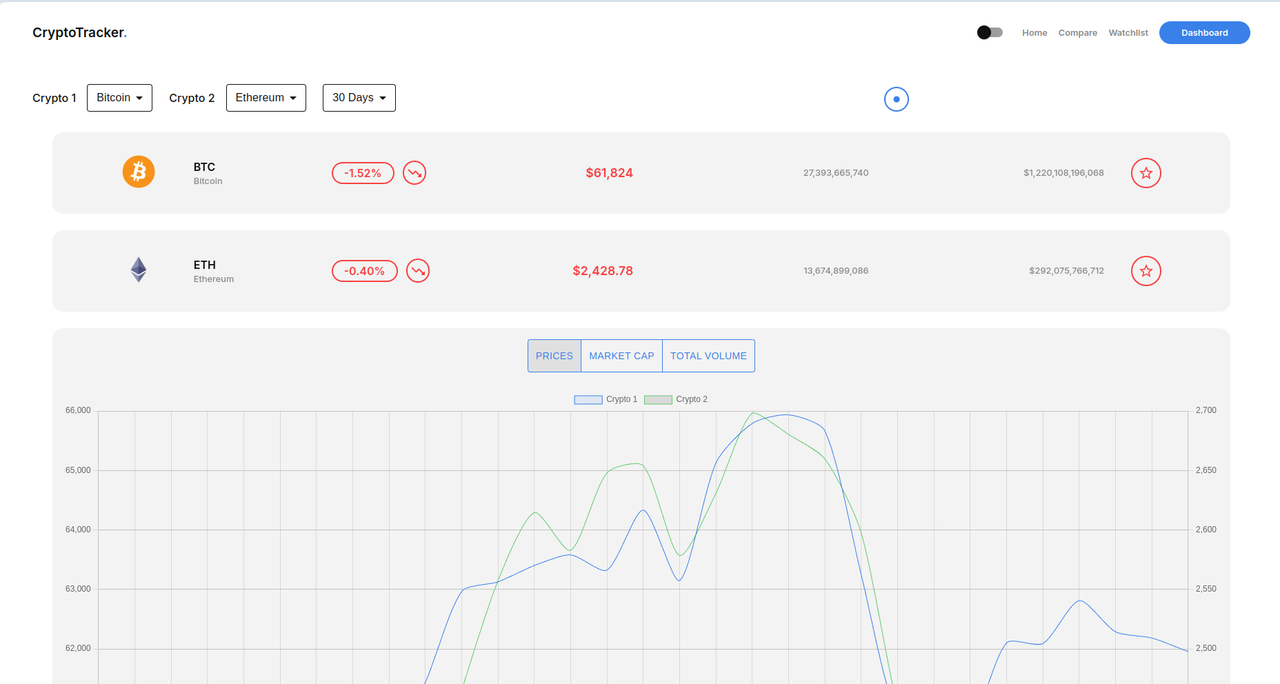
Task: Click the BTC ticker name
Action: (204, 167)
